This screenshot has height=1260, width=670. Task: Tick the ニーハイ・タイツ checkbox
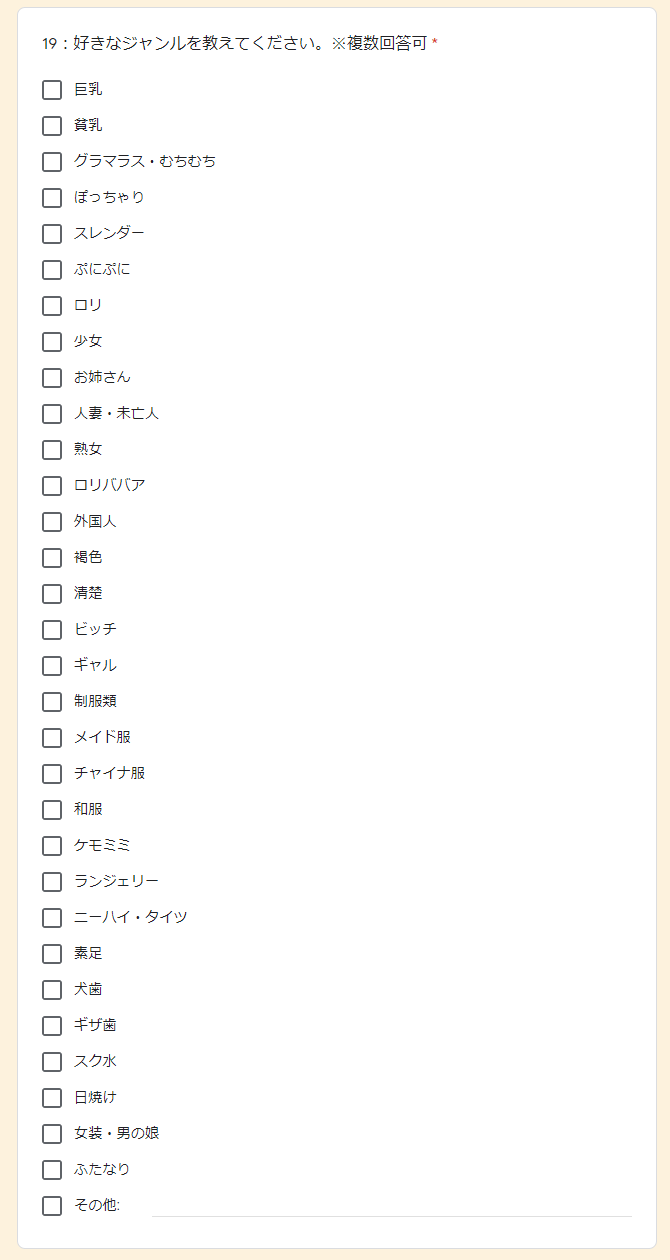pyautogui.click(x=52, y=918)
